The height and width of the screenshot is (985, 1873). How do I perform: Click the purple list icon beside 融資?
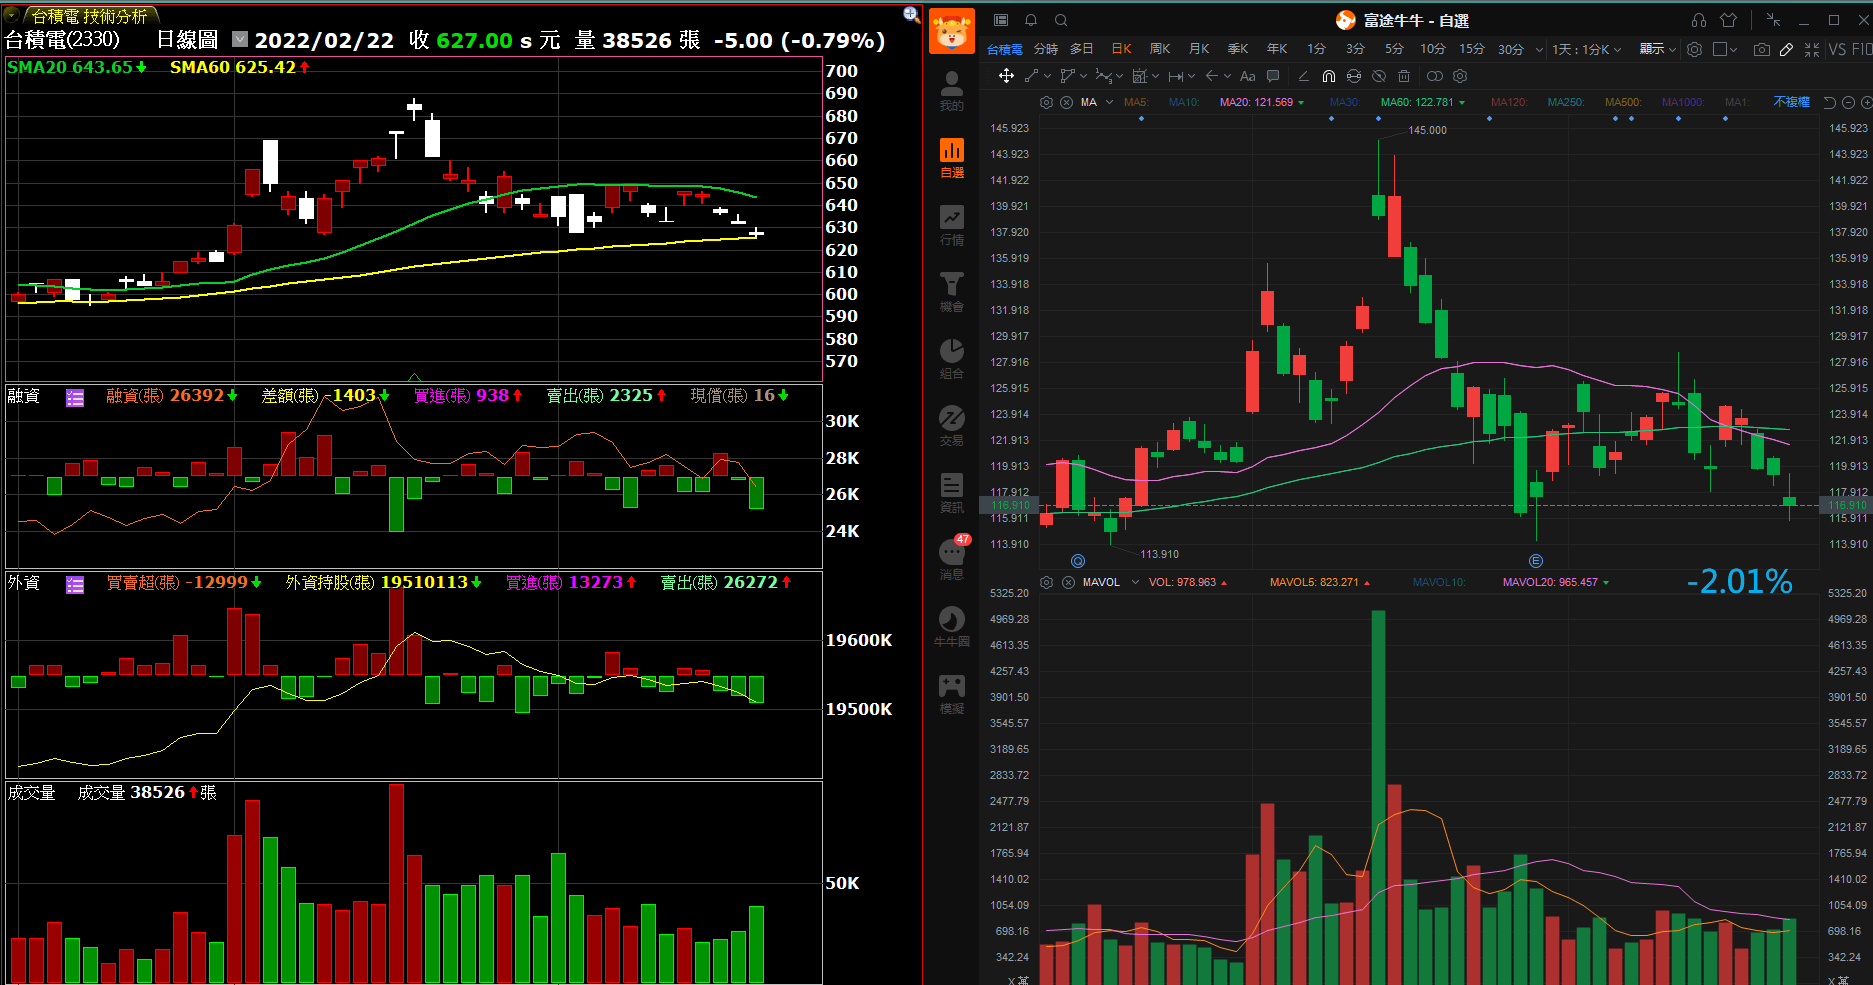tap(75, 398)
